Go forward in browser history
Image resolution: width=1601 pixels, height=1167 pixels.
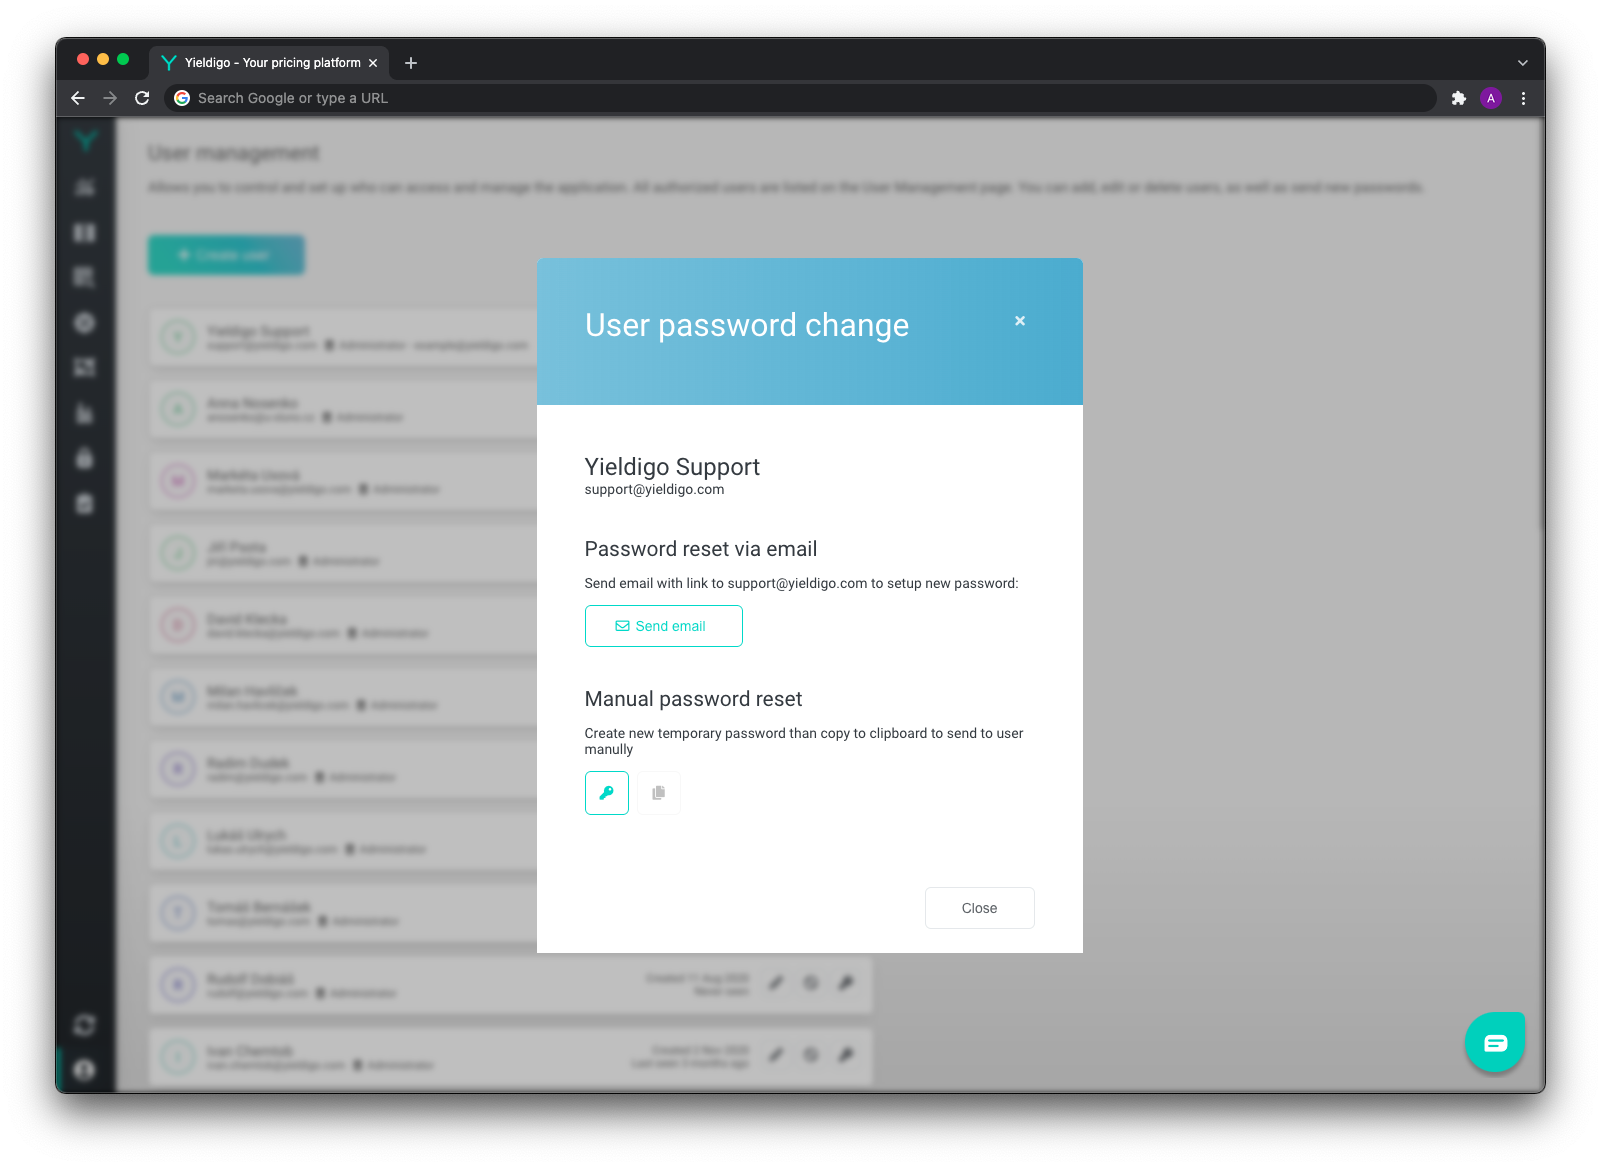pyautogui.click(x=110, y=98)
